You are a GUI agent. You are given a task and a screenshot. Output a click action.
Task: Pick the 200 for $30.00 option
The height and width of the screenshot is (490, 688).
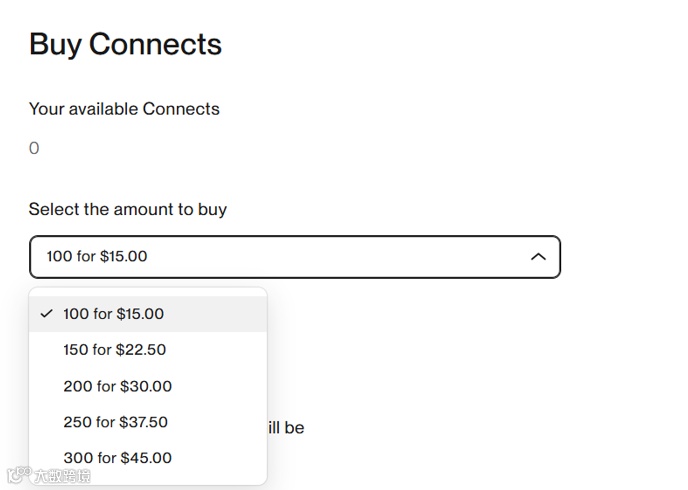(117, 386)
